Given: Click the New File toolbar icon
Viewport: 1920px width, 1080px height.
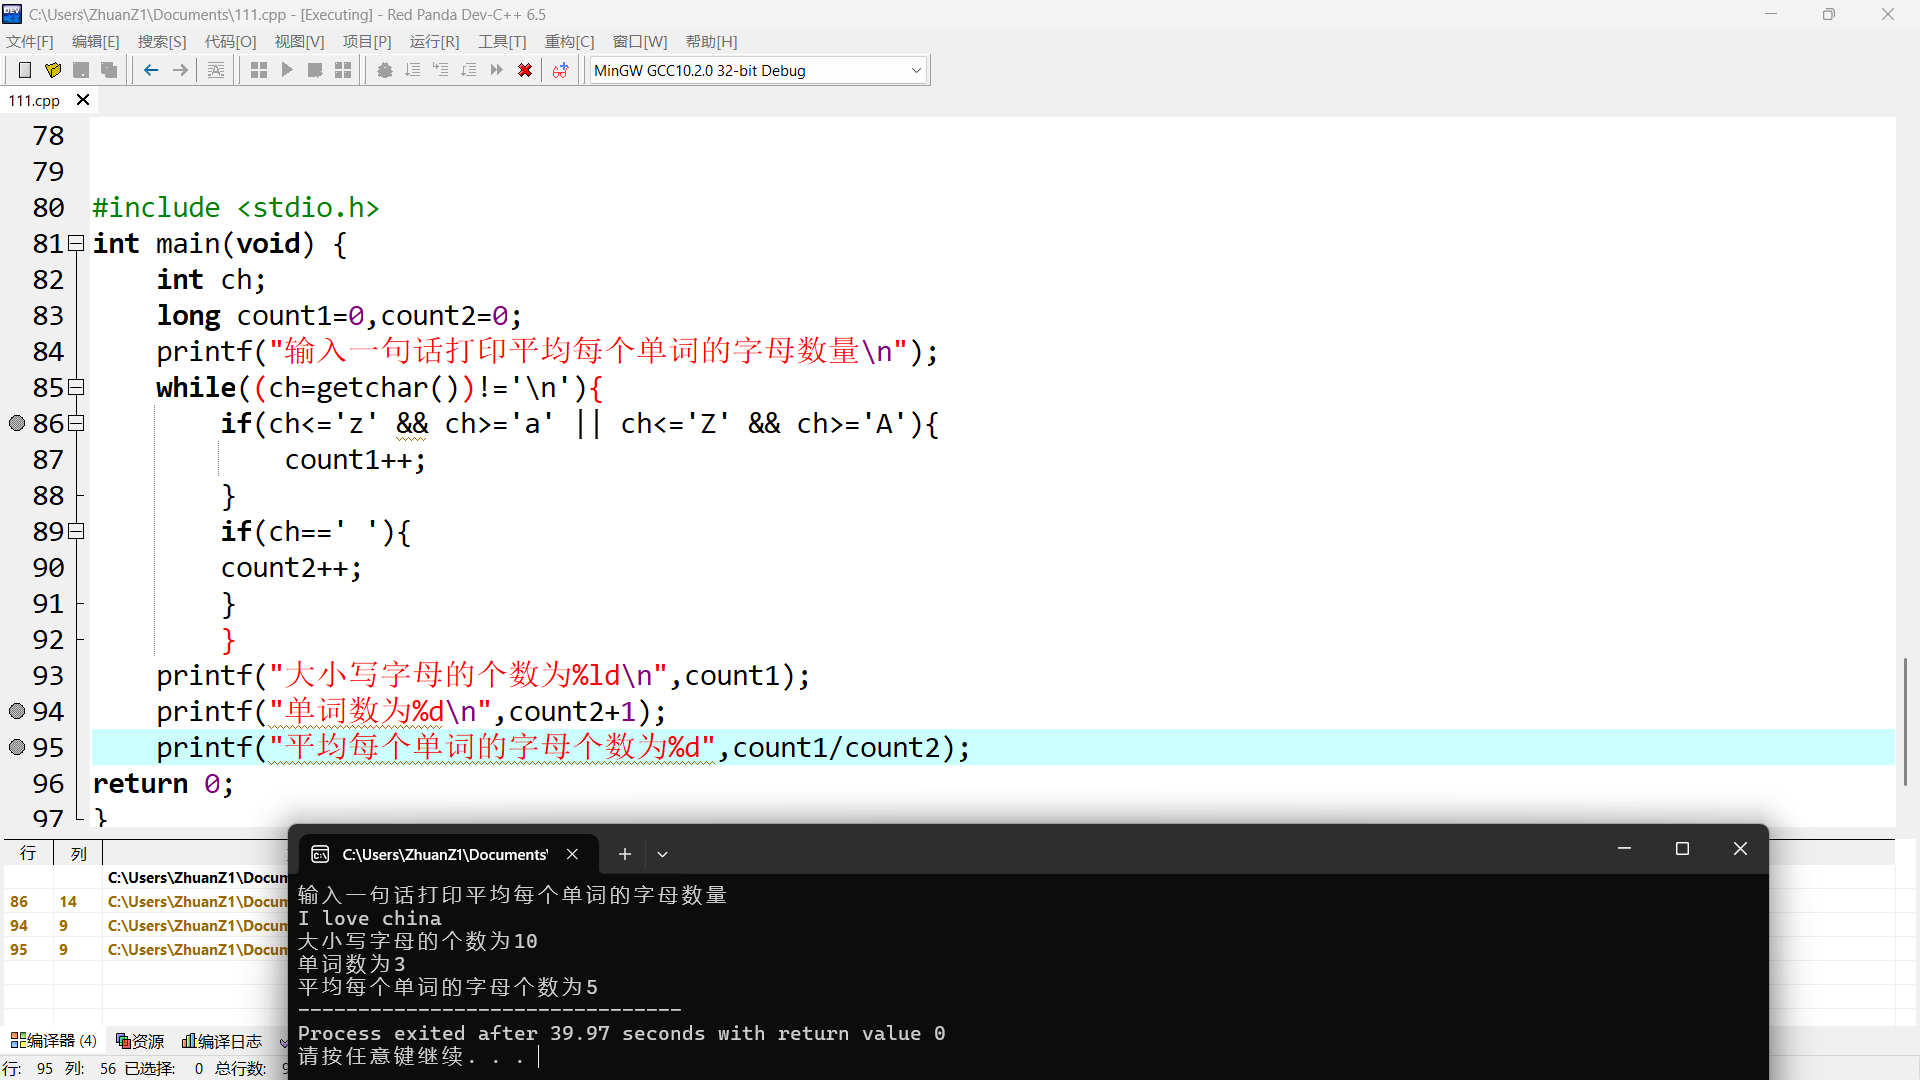Looking at the screenshot, I should coord(25,70).
